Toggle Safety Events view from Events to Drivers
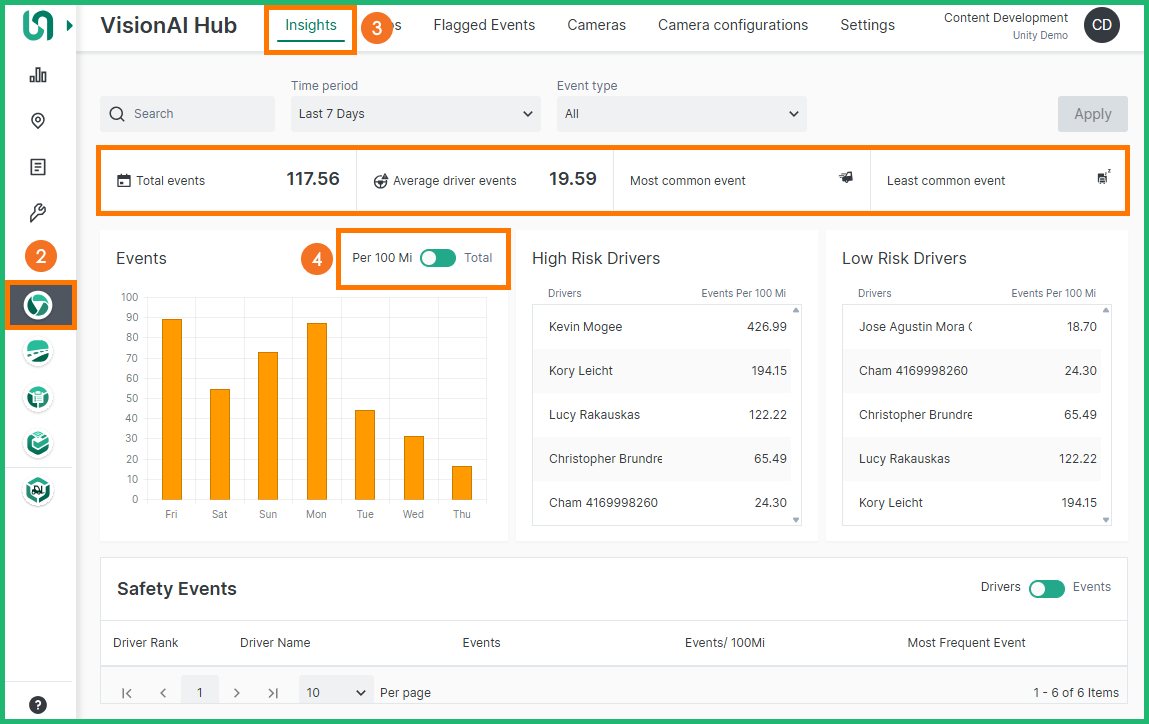Viewport: 1149px width, 724px height. tap(1046, 588)
